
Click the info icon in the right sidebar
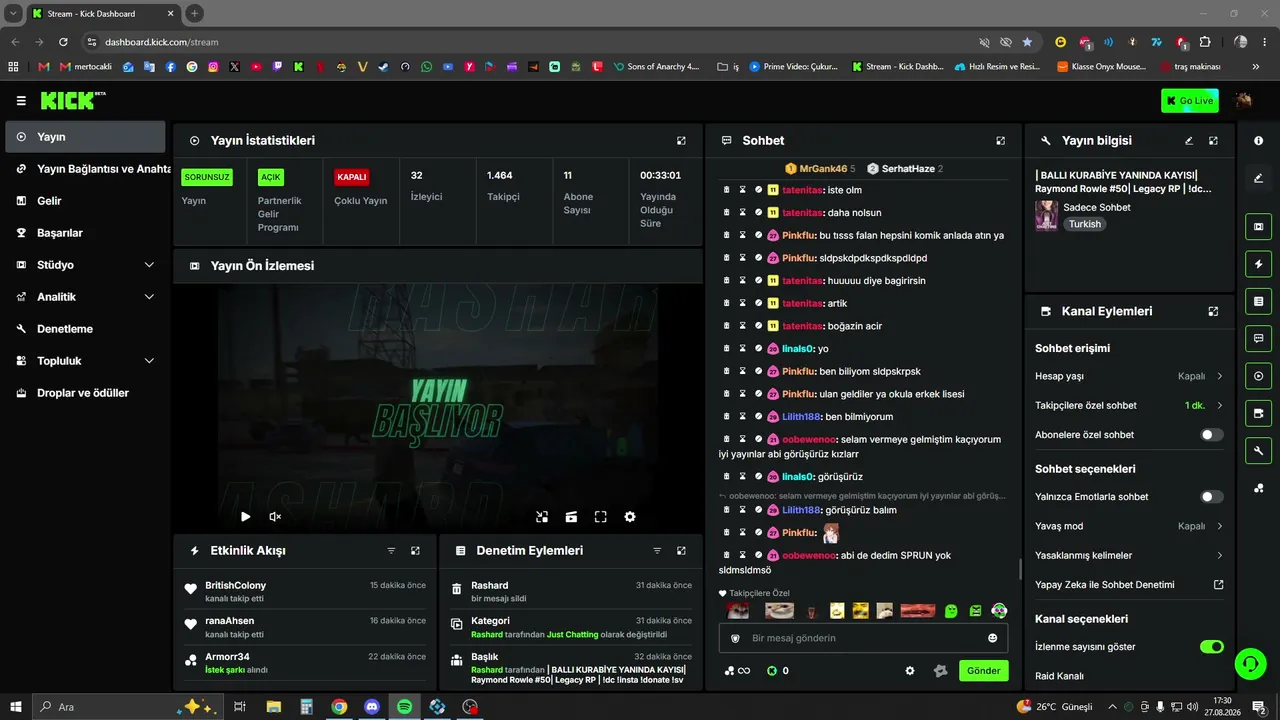tap(1258, 141)
